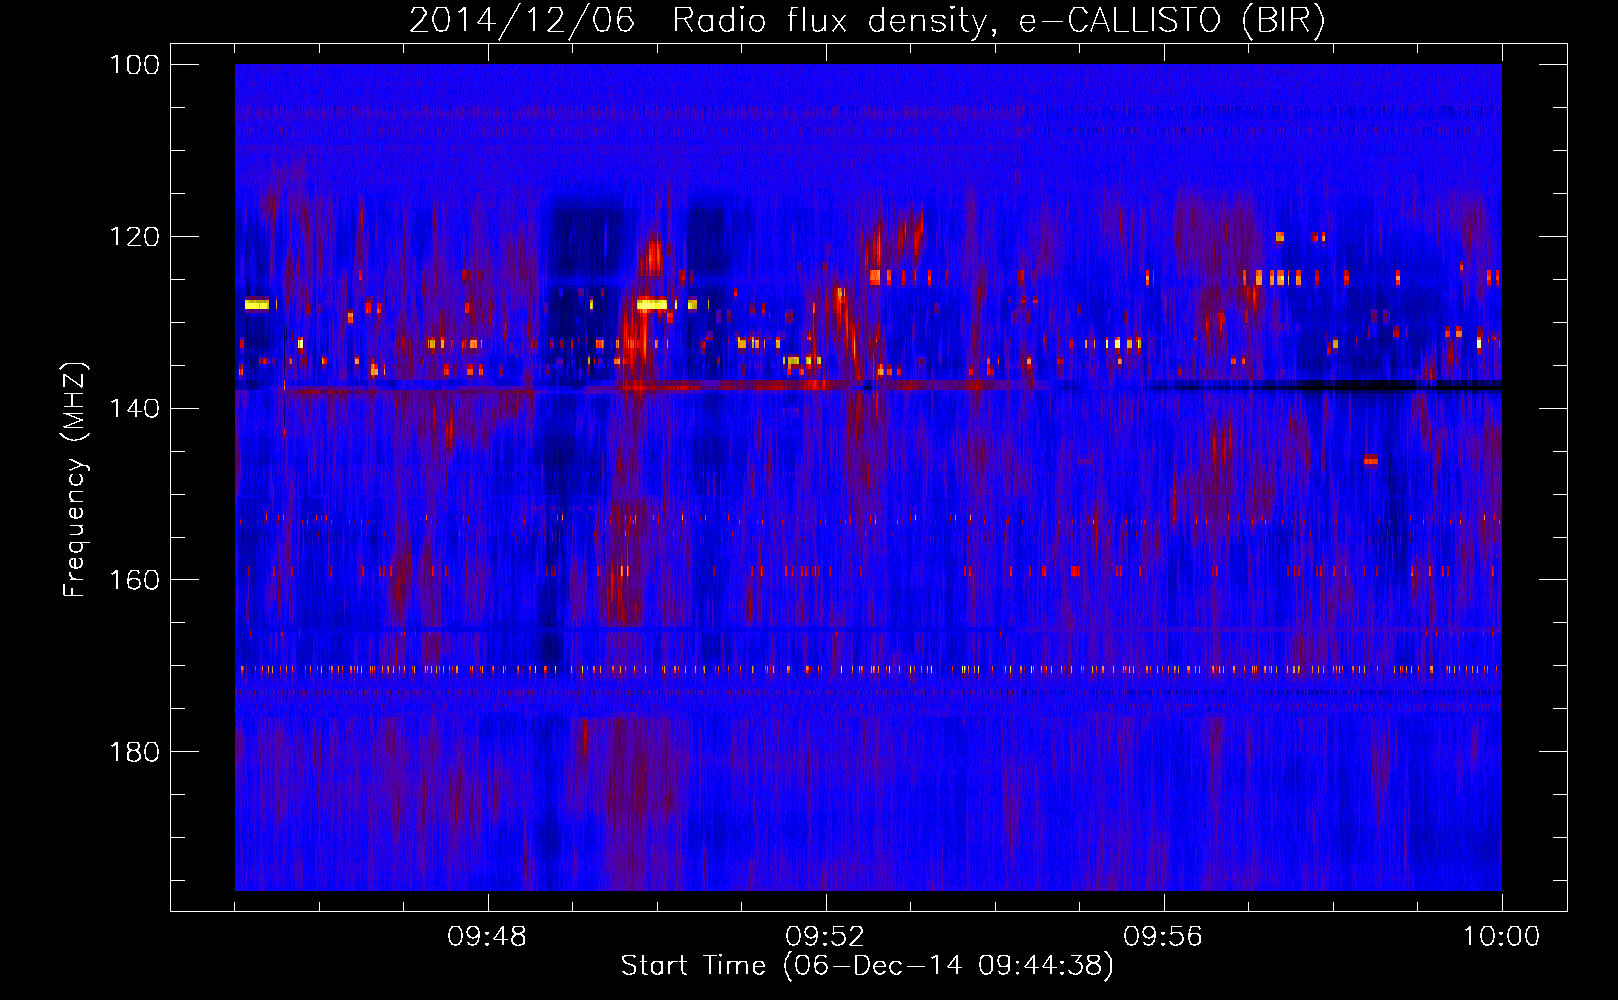Image resolution: width=1618 pixels, height=1000 pixels.
Task: Click the 'Frequency (MHZ)' axis label
Action: [x=75, y=480]
